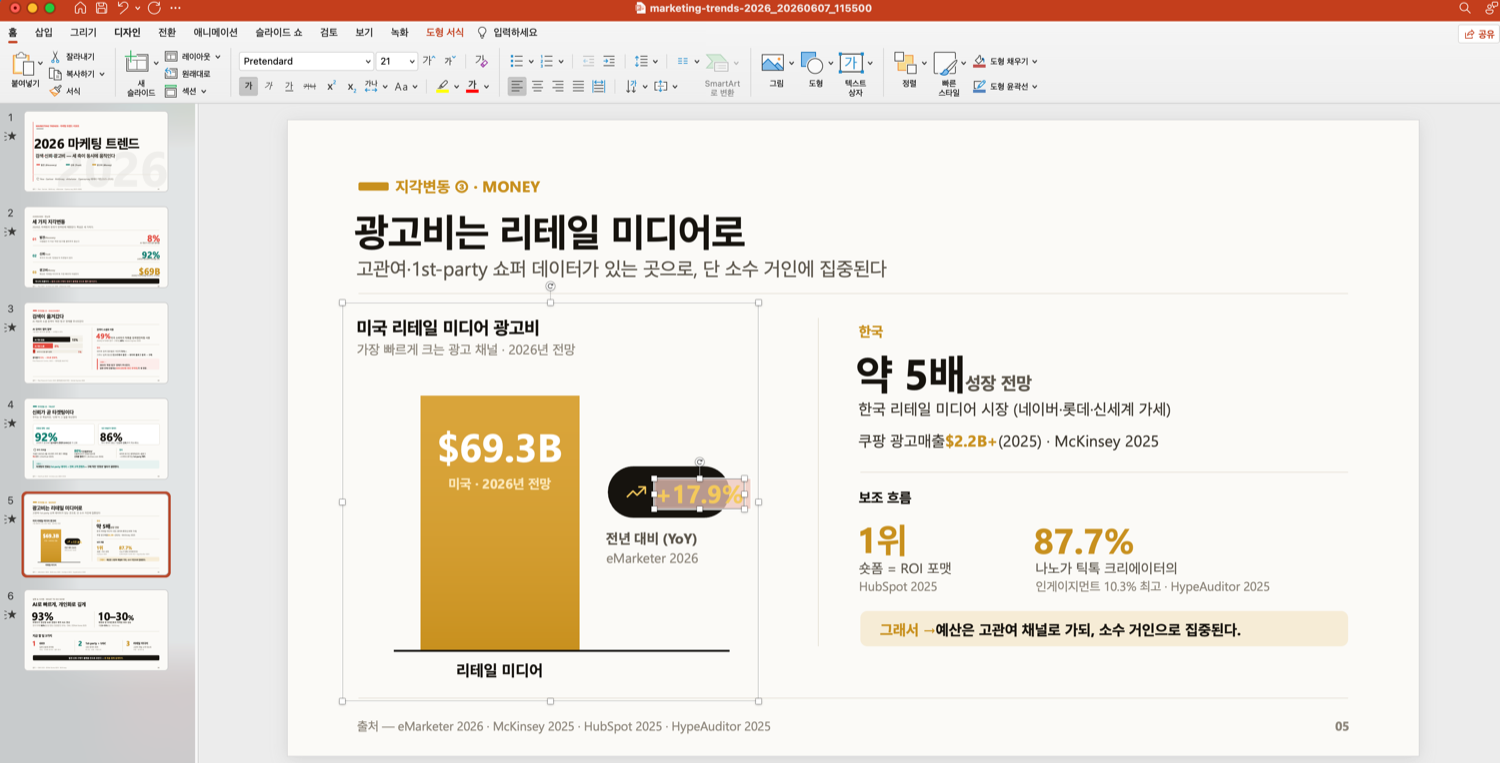Click Shape Fill (도형 채우기) button
Image resolution: width=1500 pixels, height=763 pixels.
pos(1005,61)
